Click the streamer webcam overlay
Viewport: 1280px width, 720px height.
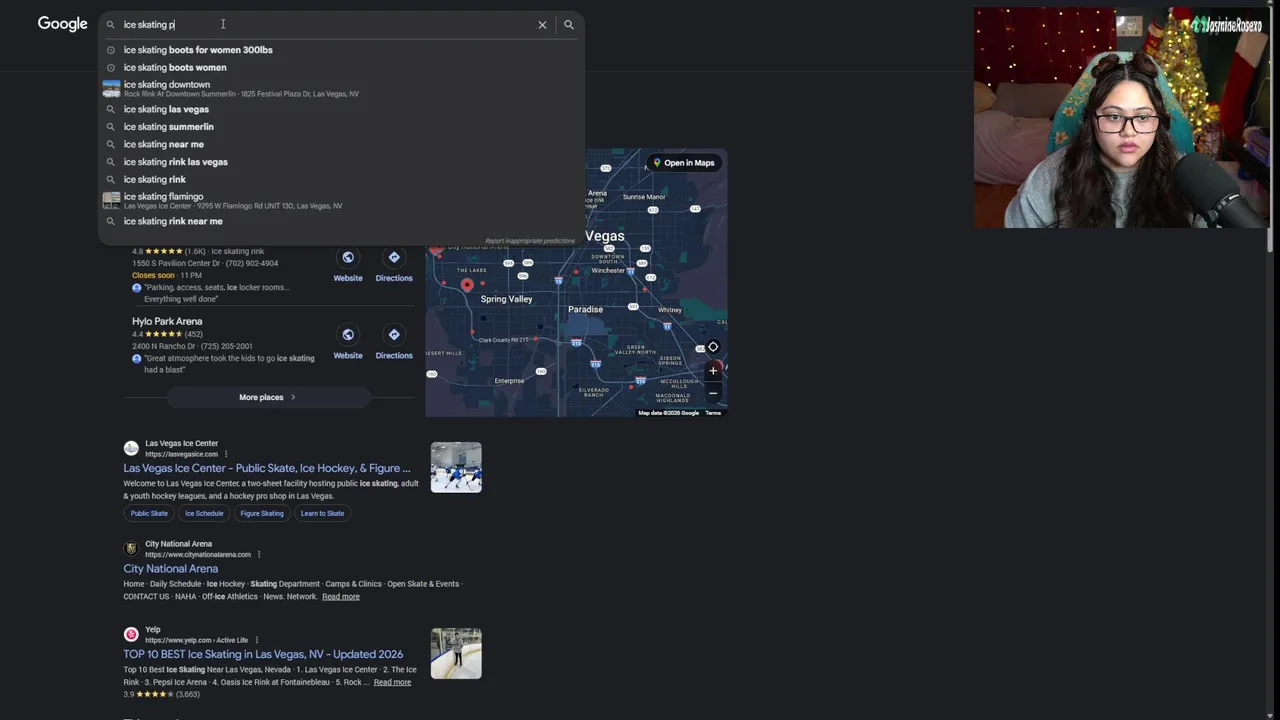tap(1121, 118)
